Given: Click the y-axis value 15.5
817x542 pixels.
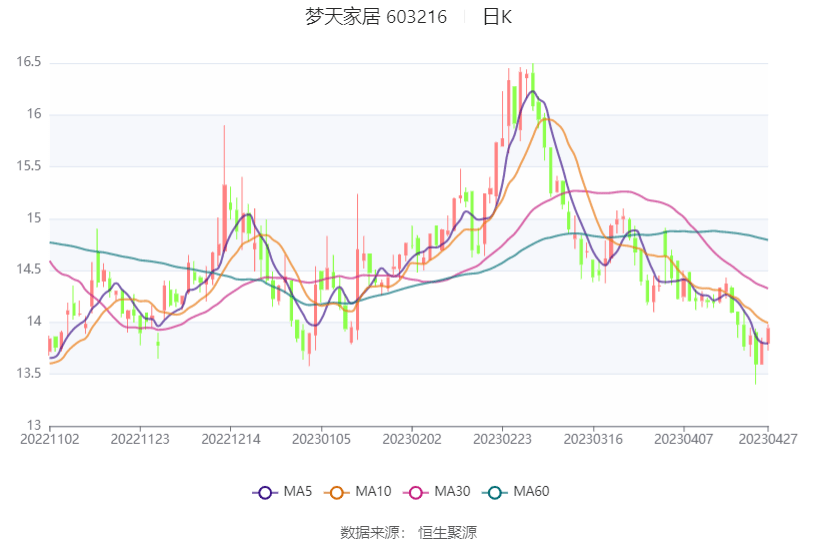Looking at the screenshot, I should (29, 166).
